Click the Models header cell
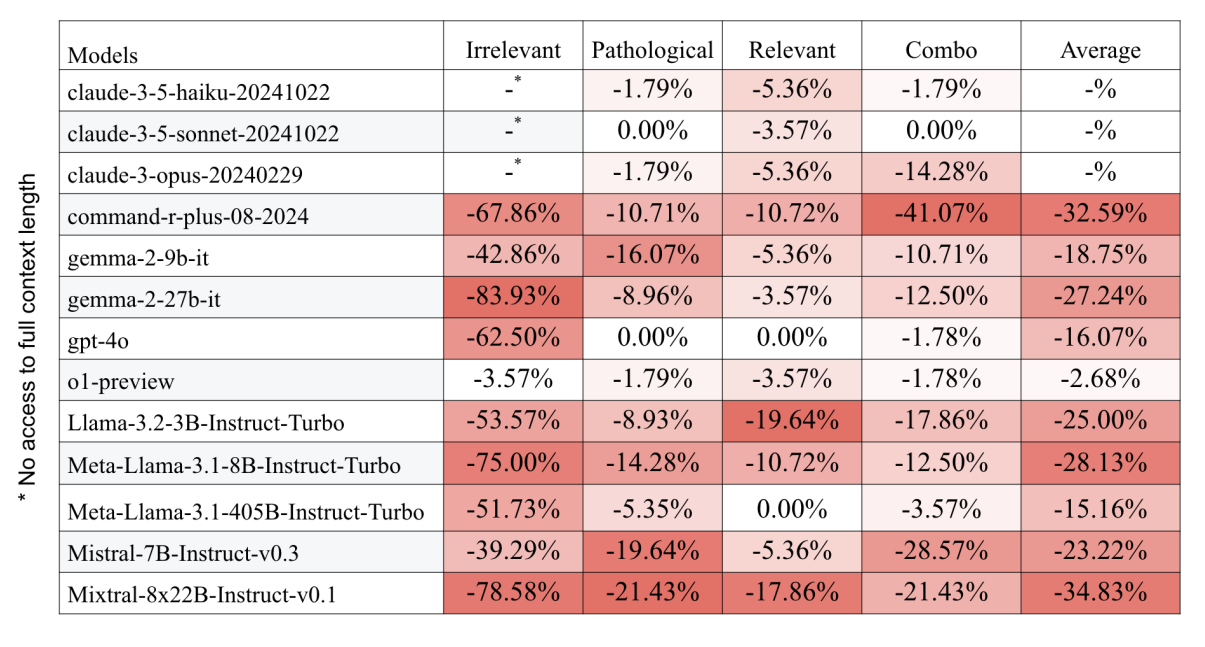This screenshot has width=1205, height=647. pos(103,55)
